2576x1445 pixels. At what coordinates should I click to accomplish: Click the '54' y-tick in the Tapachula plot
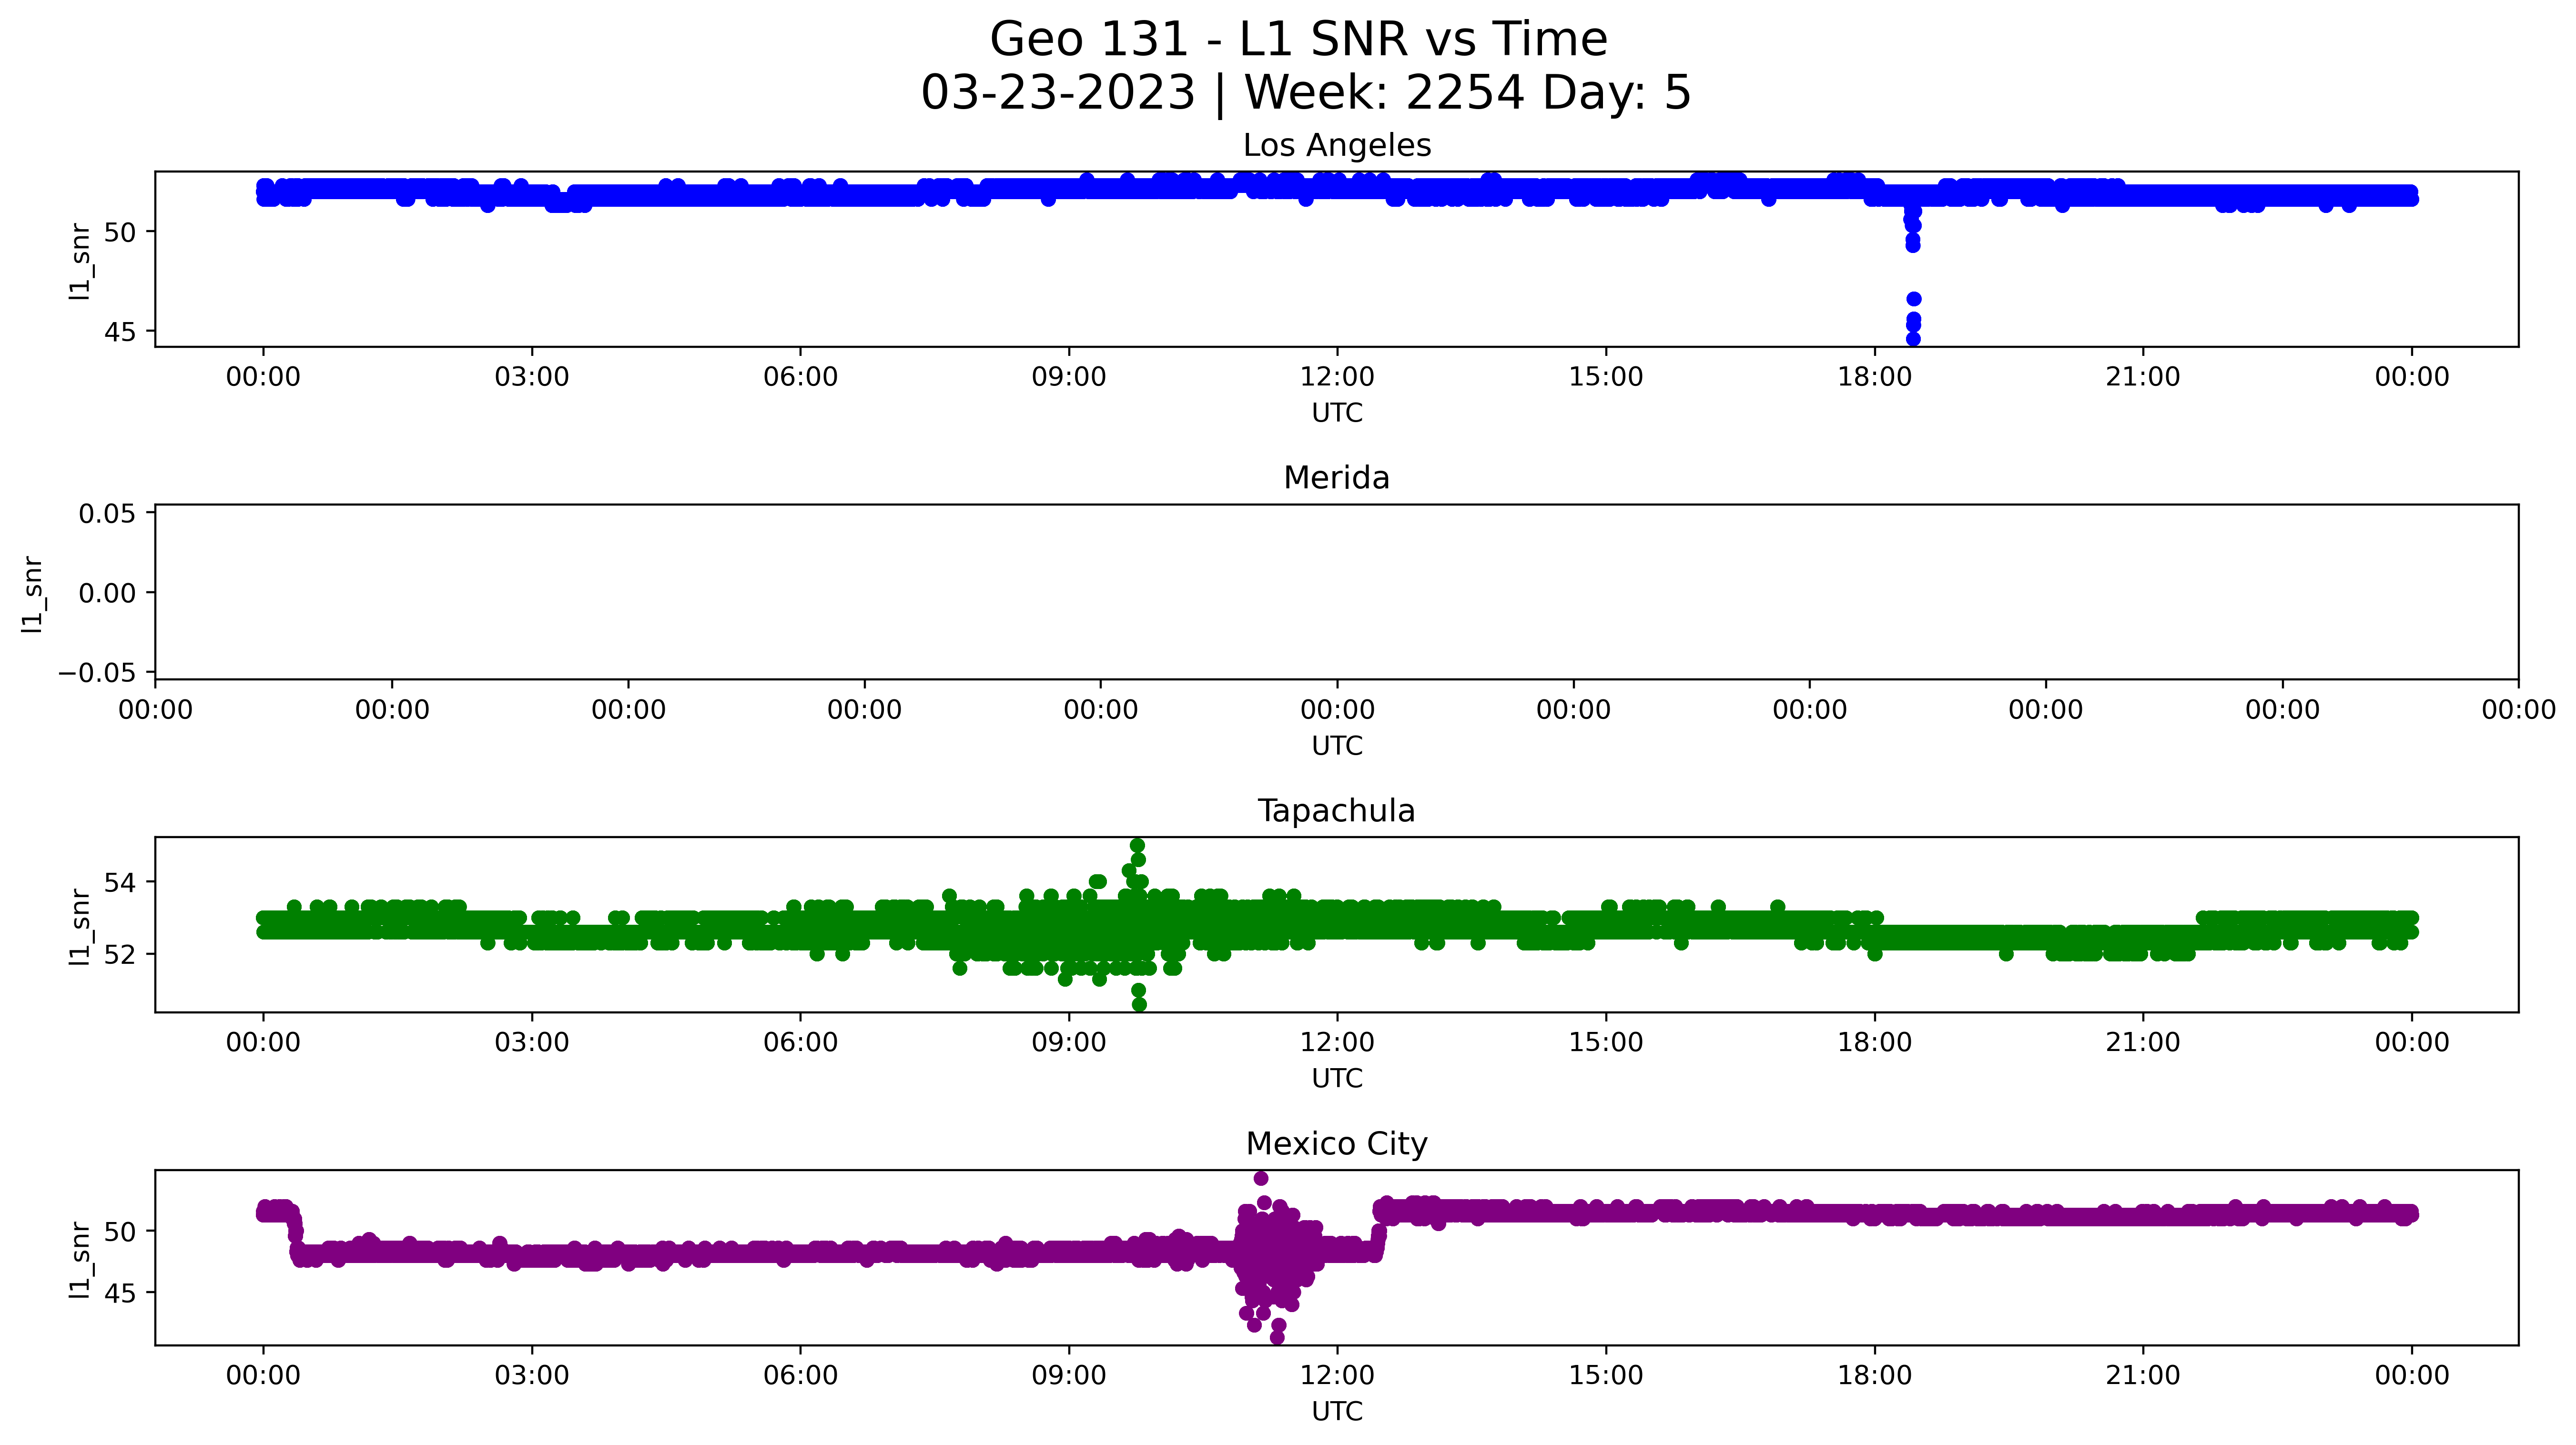119,883
